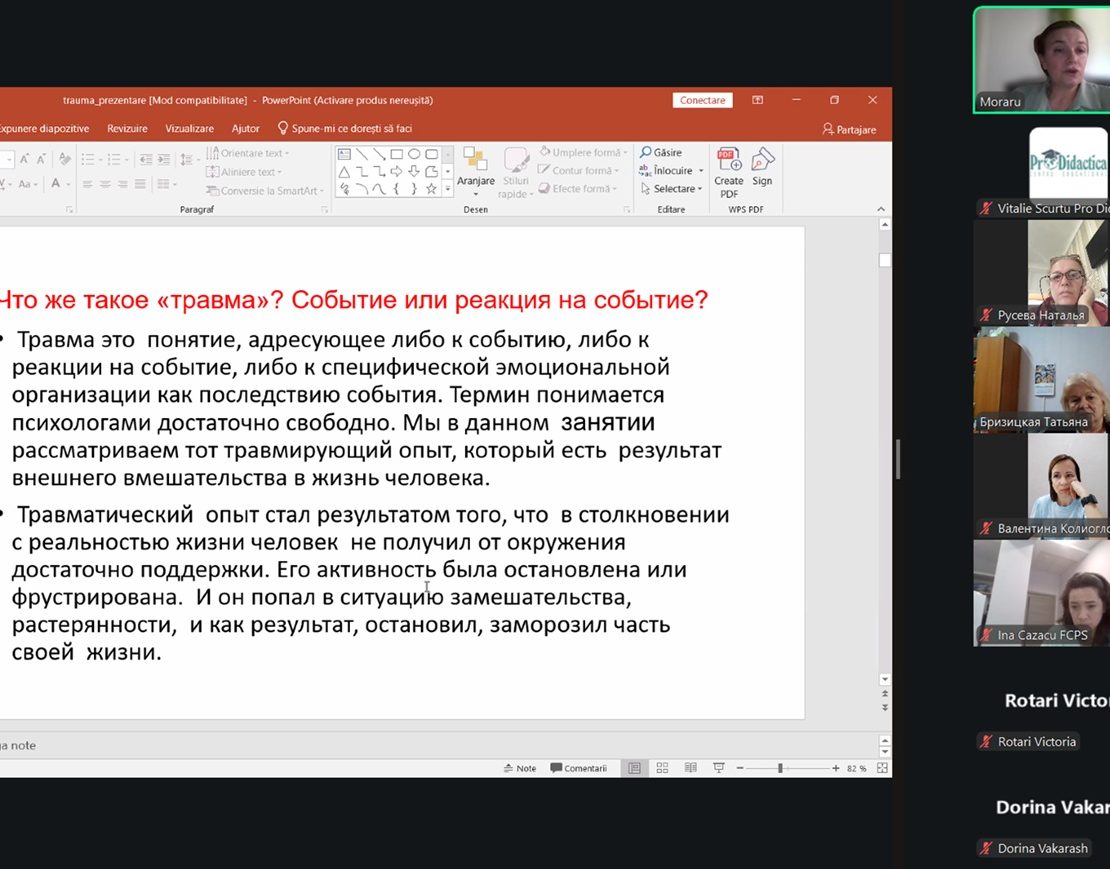Screen dimensions: 1110x869
Task: Open Slide Sorter view in status bar
Action: coord(662,768)
